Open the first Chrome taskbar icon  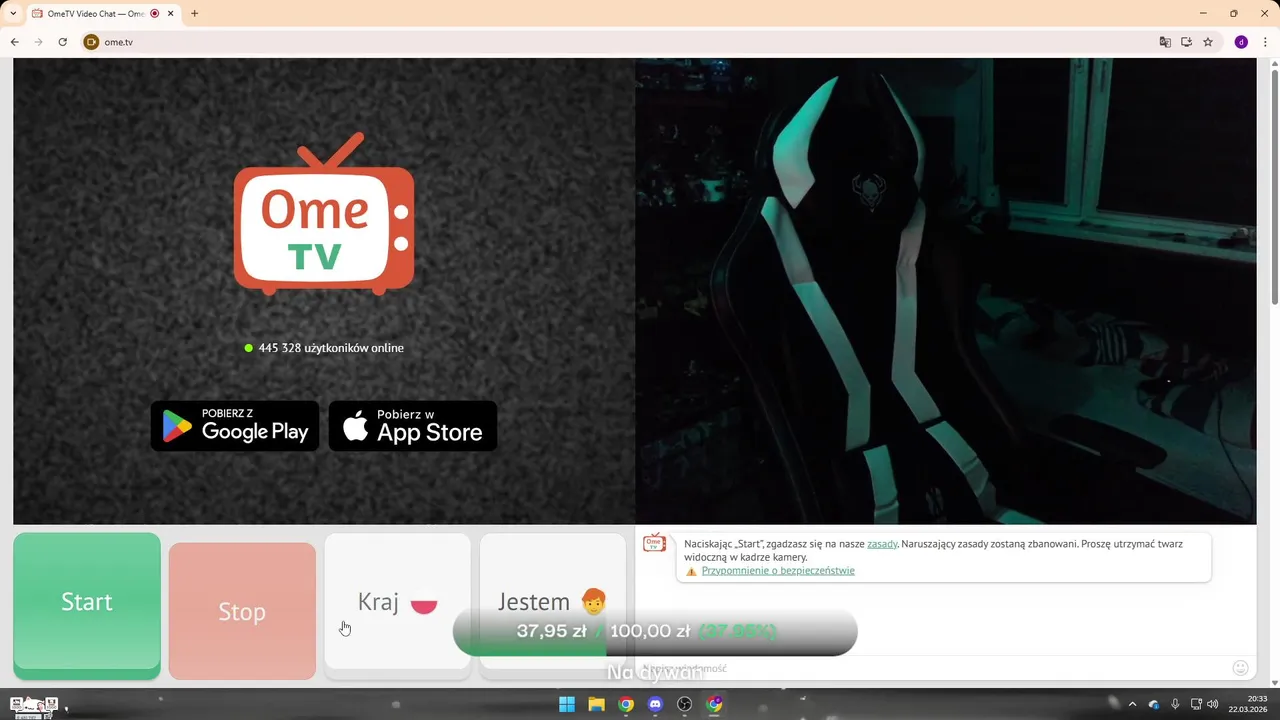pyautogui.click(x=626, y=704)
